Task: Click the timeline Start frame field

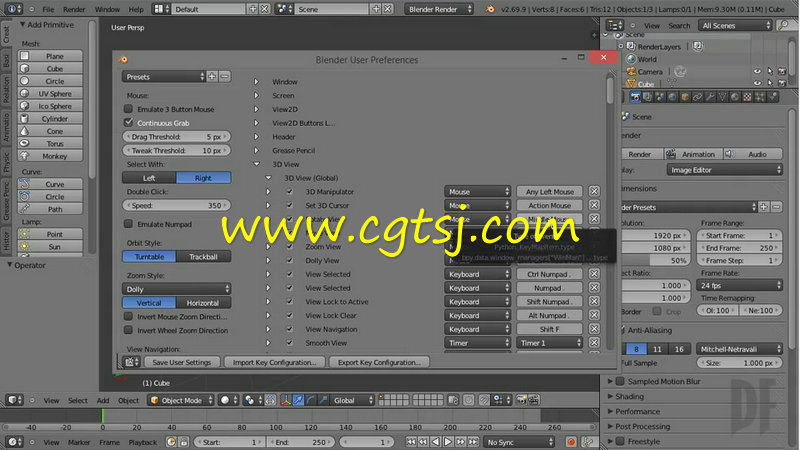Action: (229, 442)
